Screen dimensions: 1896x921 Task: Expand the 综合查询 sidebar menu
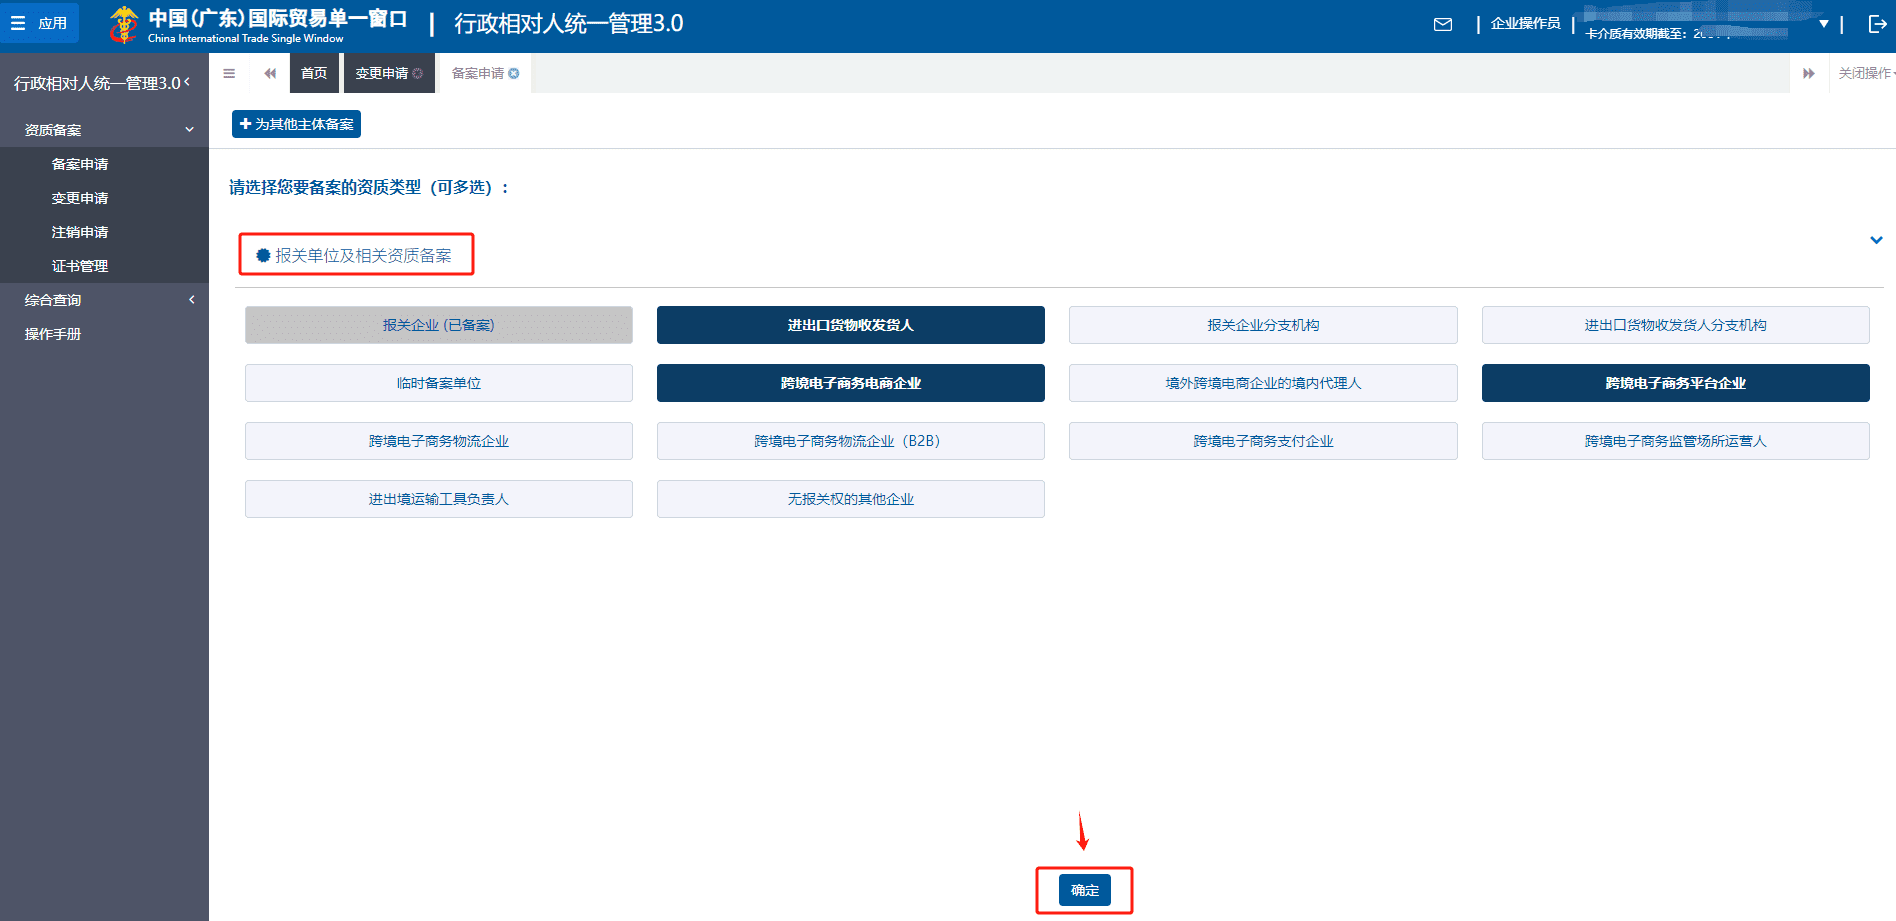(x=191, y=300)
